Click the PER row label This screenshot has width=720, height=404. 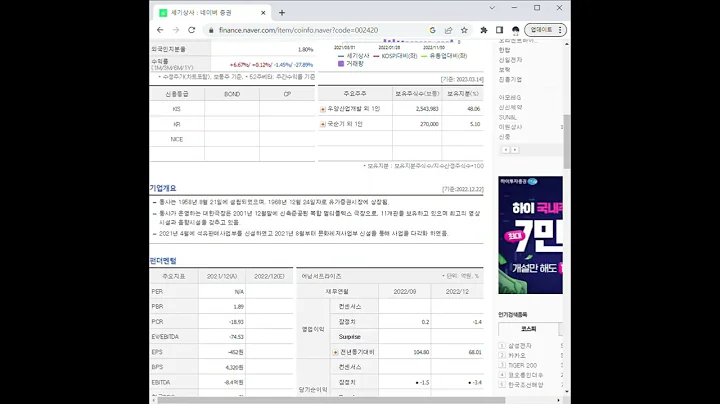click(x=157, y=292)
